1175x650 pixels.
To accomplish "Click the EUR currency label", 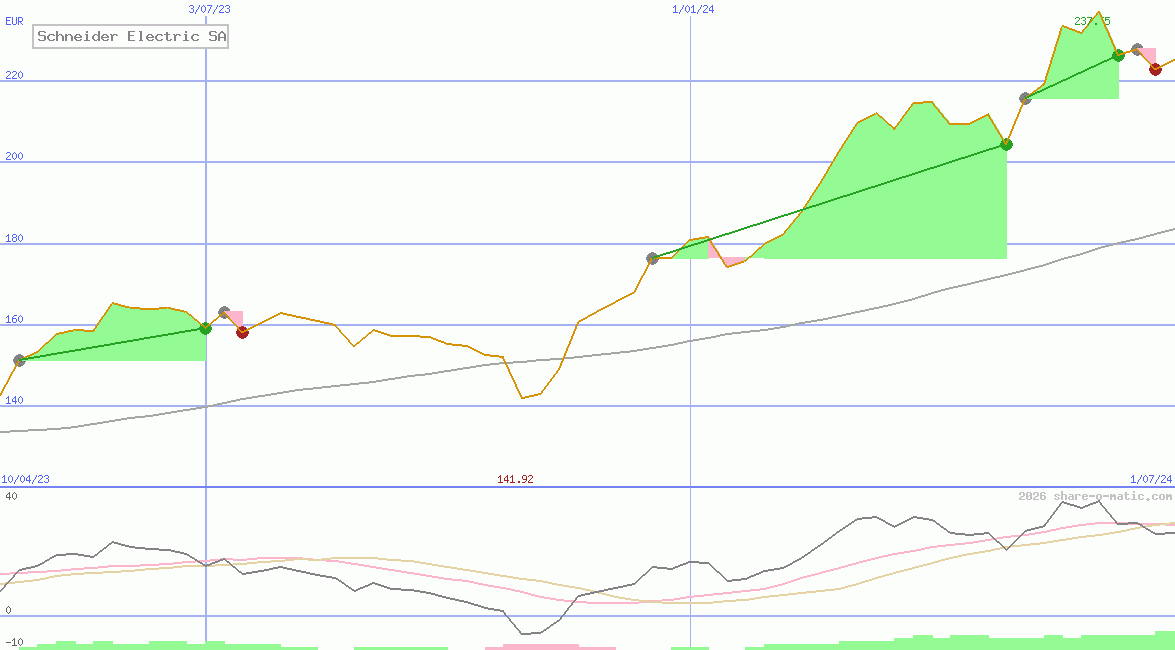I will click(x=14, y=20).
